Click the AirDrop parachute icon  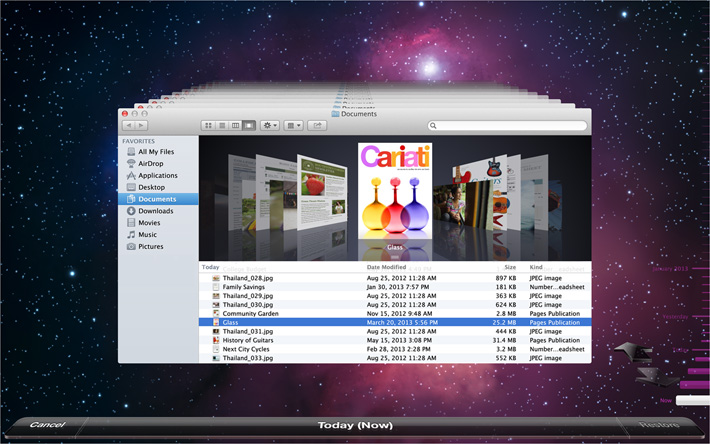point(131,163)
